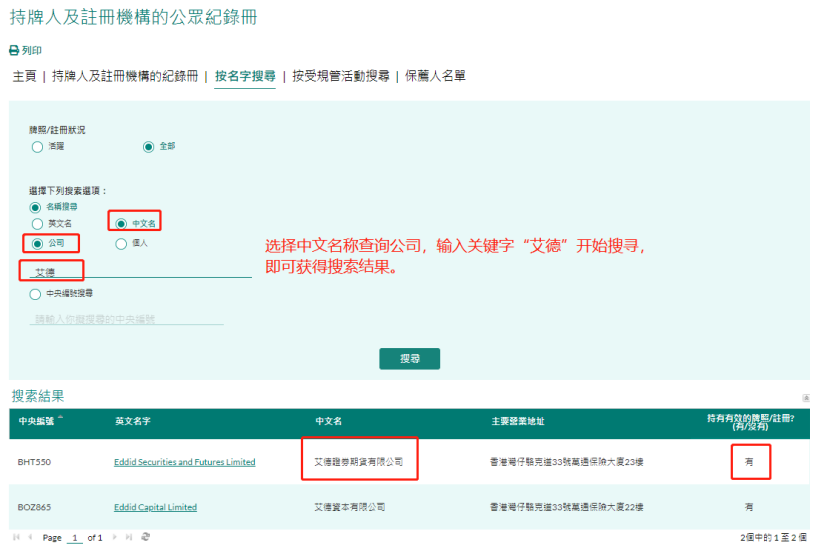
Task: Click the BHT550 central number cell
Action: pos(35,462)
